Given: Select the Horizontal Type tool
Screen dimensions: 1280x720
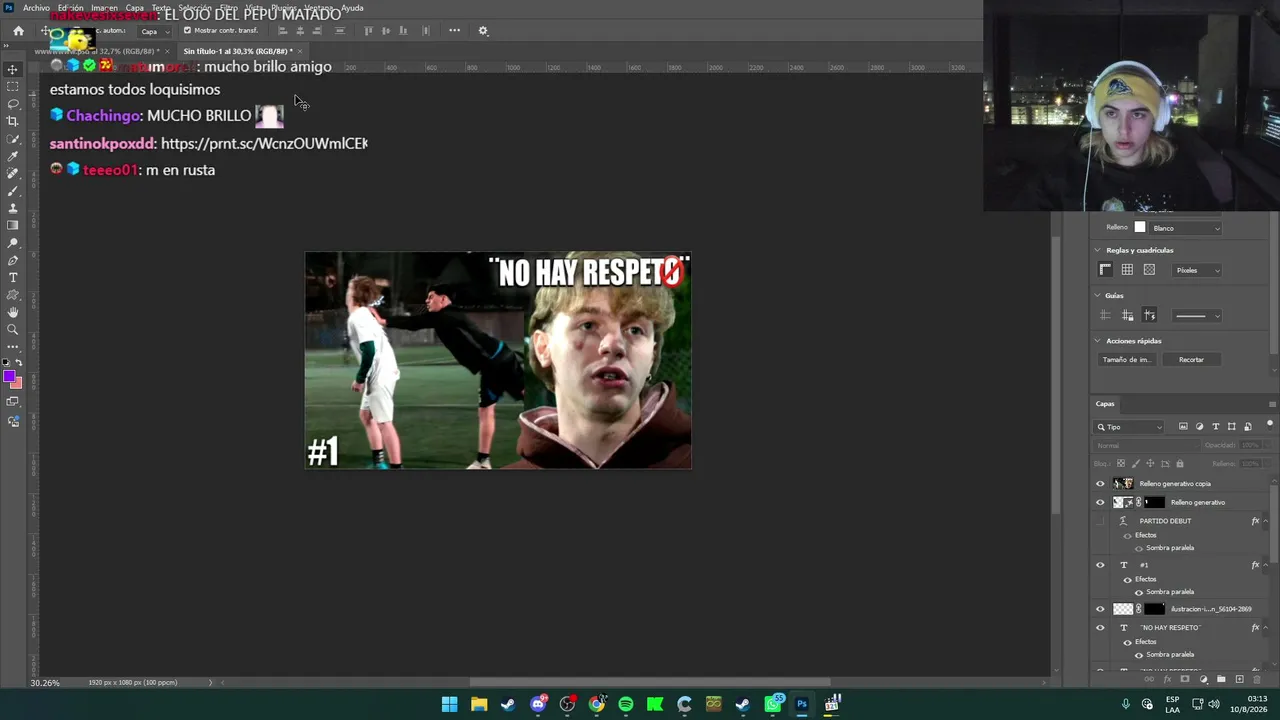Looking at the screenshot, I should (x=13, y=277).
